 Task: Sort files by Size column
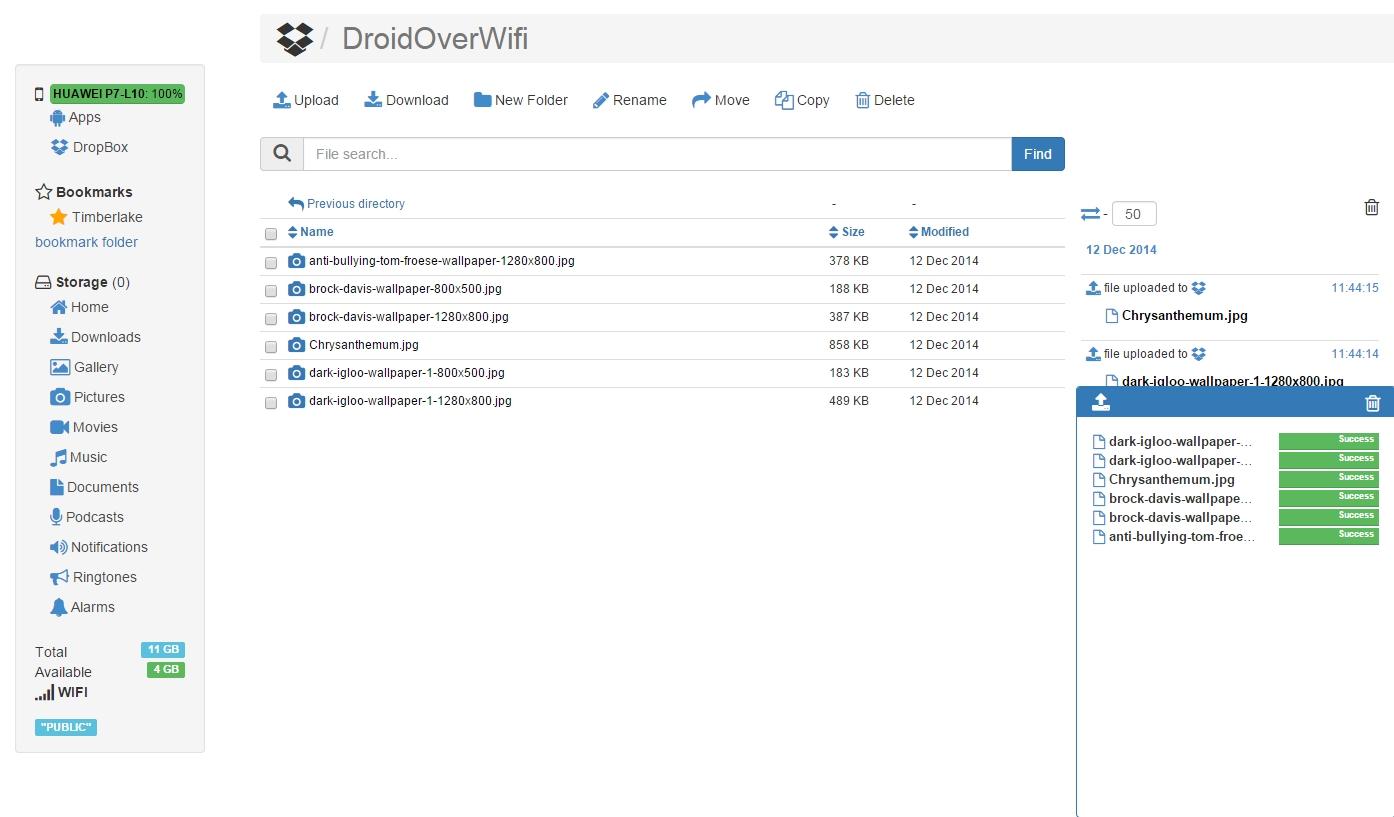click(847, 232)
